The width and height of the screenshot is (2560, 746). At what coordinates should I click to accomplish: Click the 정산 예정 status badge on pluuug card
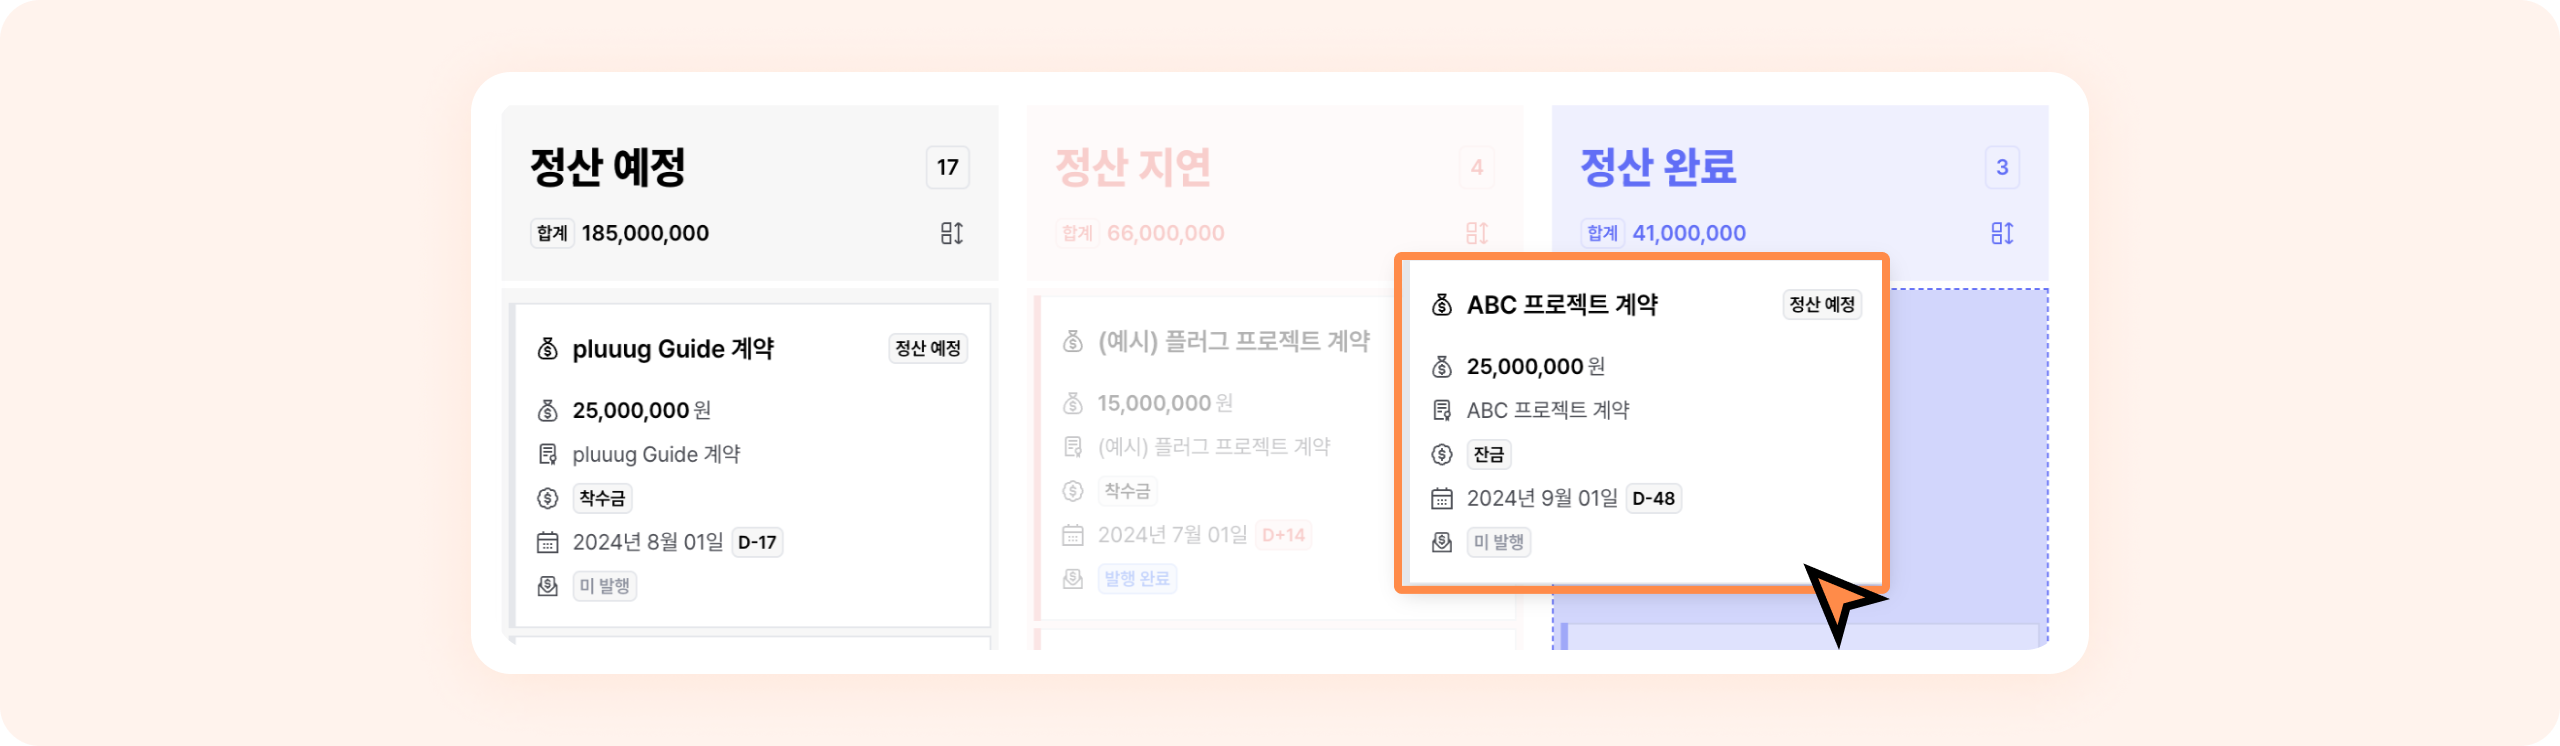click(927, 349)
